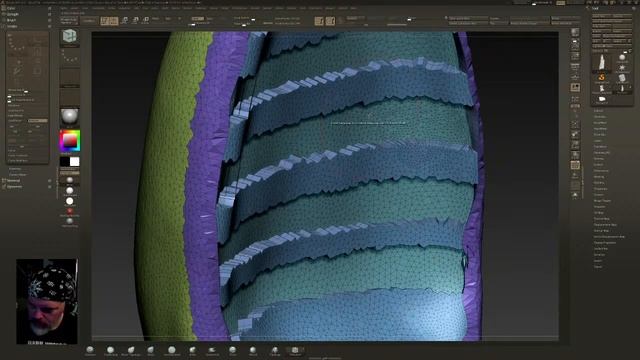Select the white main color swatch
The height and width of the screenshot is (360, 640).
(75, 162)
